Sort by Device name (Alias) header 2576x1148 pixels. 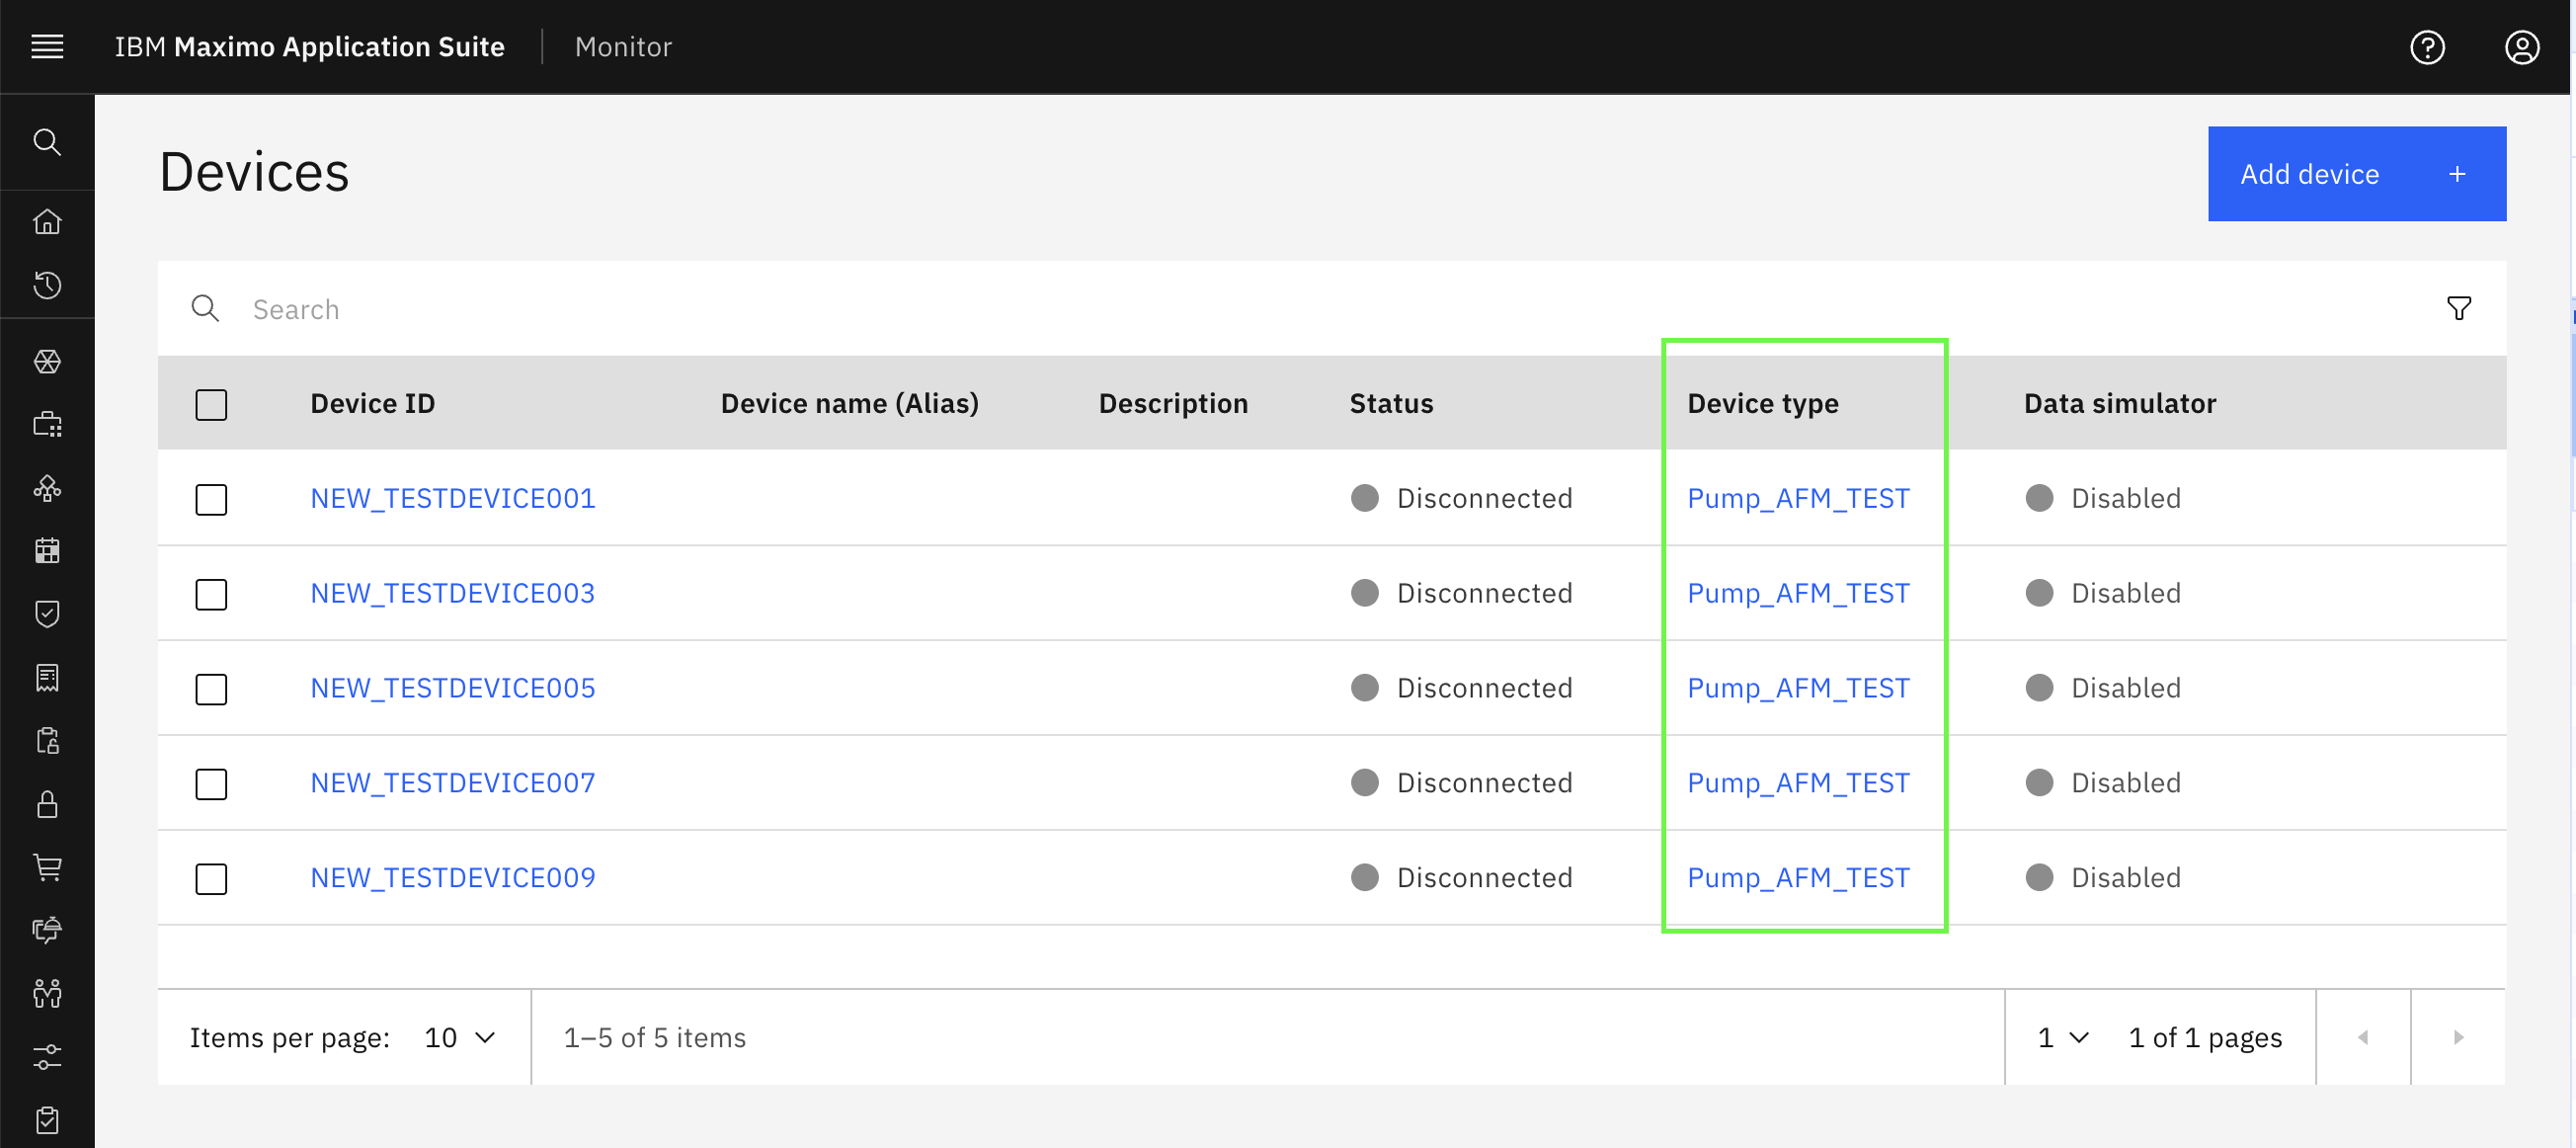(850, 403)
